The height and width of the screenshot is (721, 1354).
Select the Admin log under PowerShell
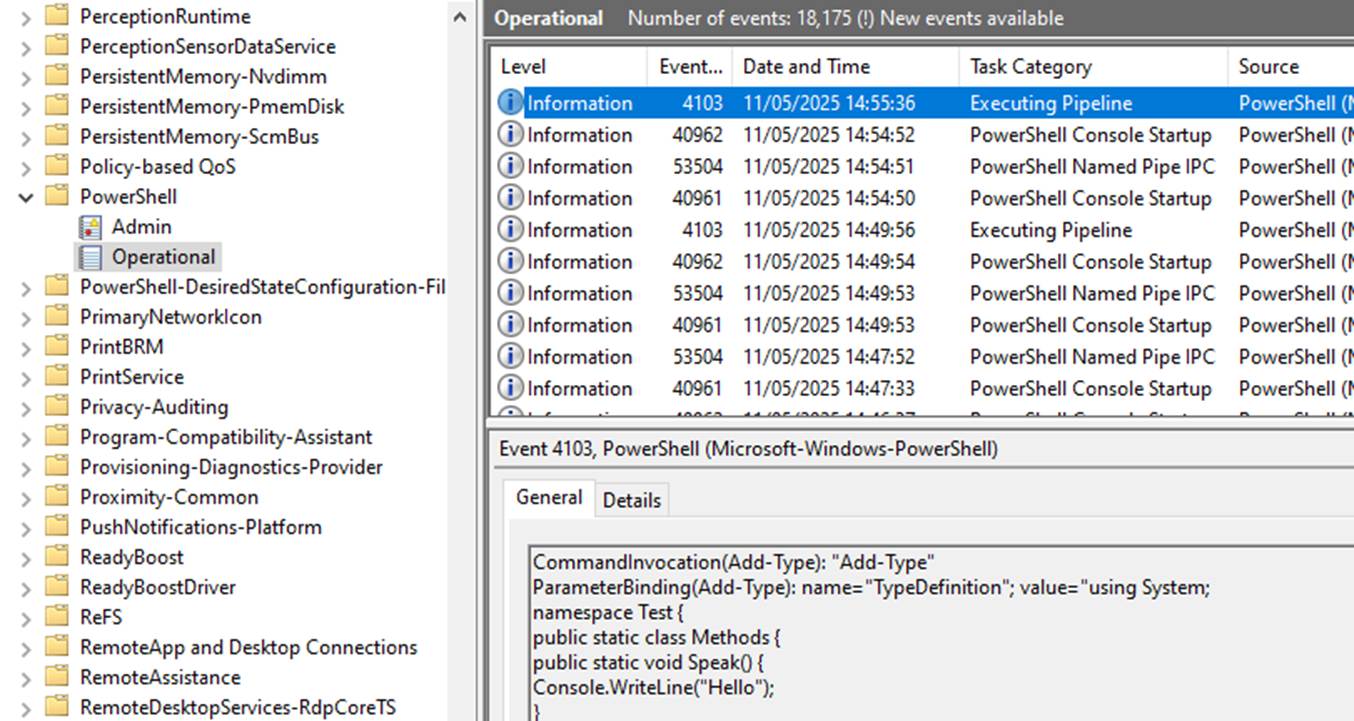pos(141,227)
